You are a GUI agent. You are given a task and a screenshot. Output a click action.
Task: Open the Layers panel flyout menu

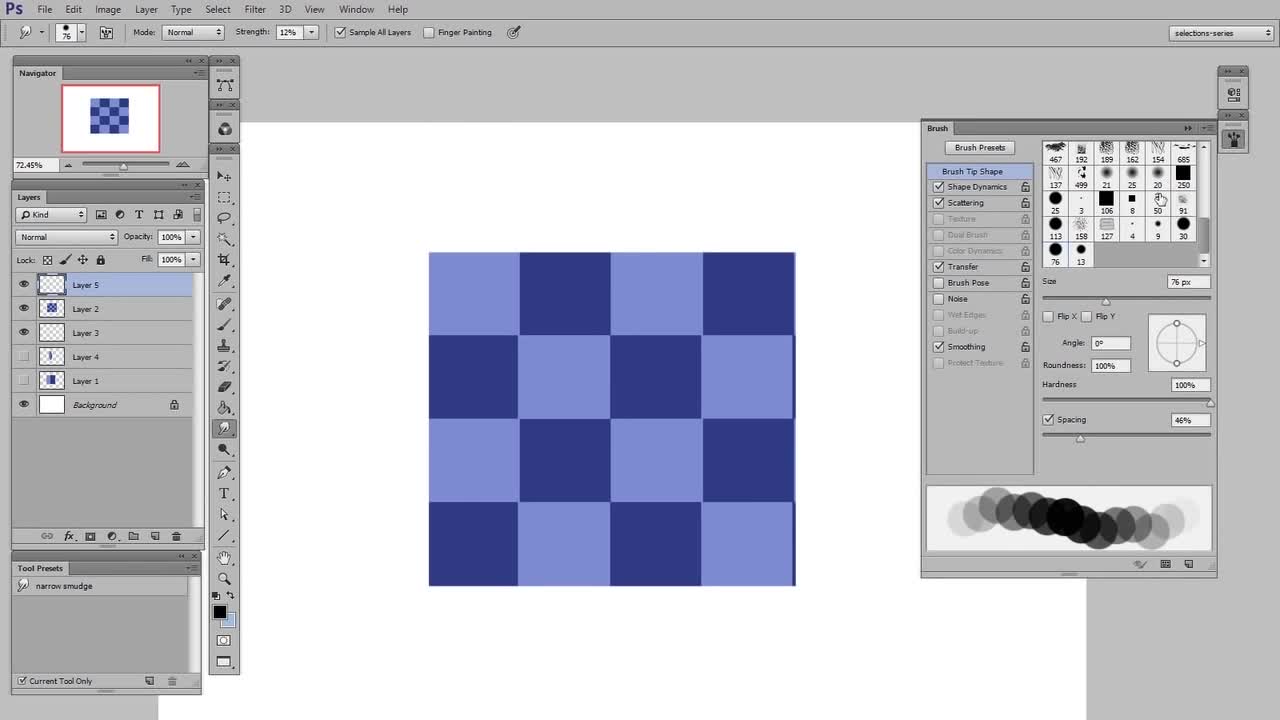195,197
